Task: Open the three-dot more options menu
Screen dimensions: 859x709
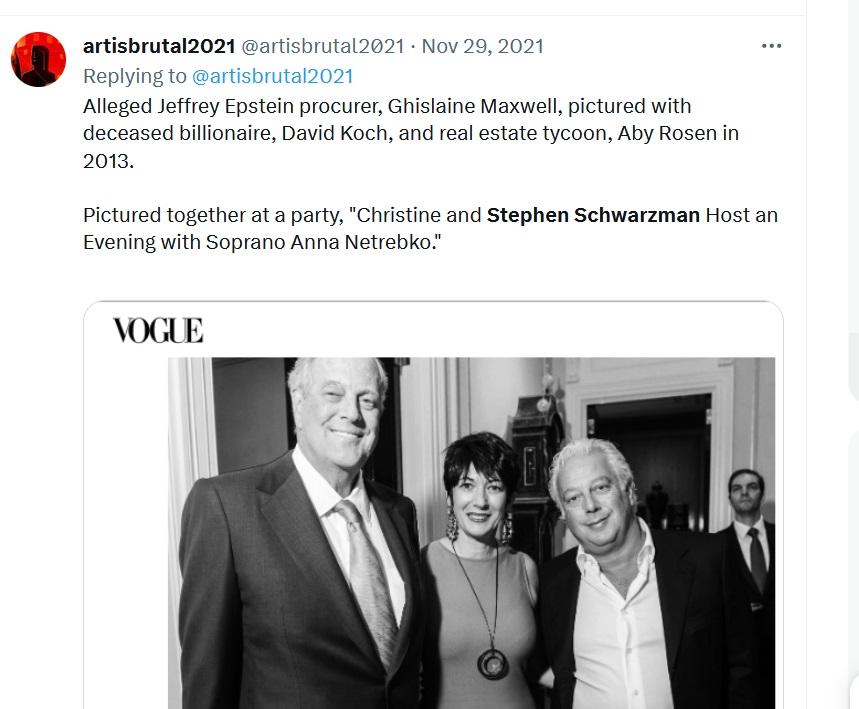Action: (771, 46)
